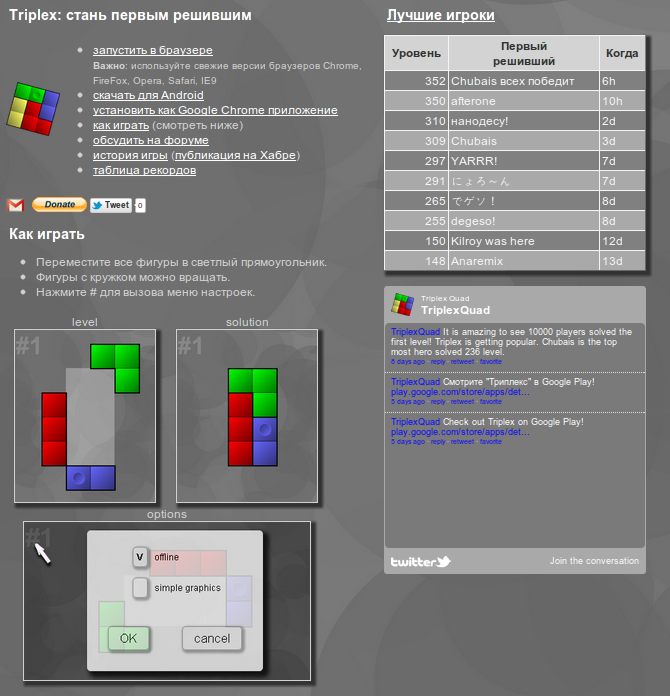Open the 'таблица рекордов' link
The height and width of the screenshot is (696, 670).
(x=144, y=170)
